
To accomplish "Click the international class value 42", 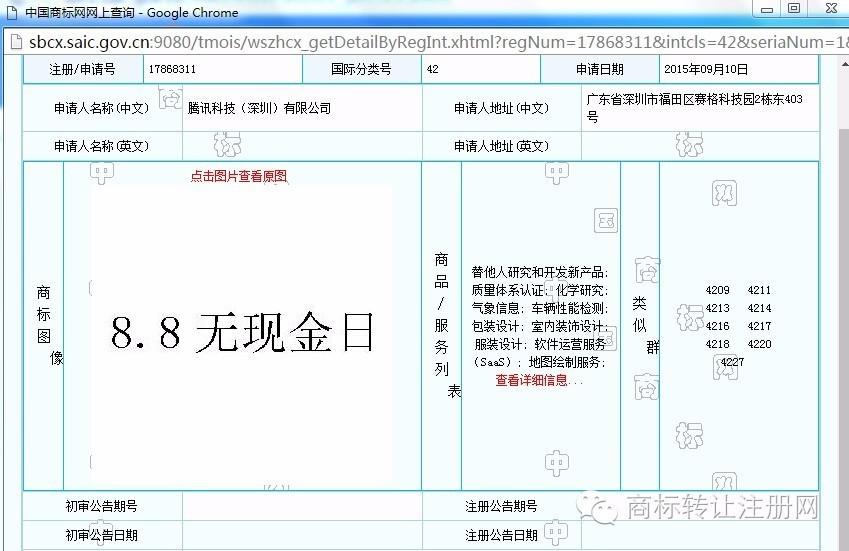I will tap(432, 70).
